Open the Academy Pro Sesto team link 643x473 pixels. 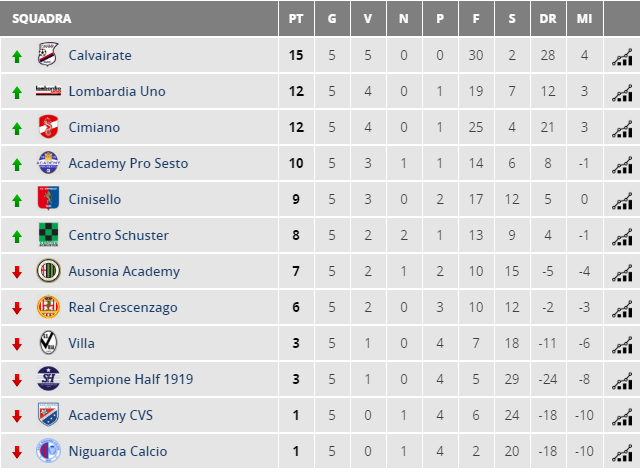coord(128,163)
